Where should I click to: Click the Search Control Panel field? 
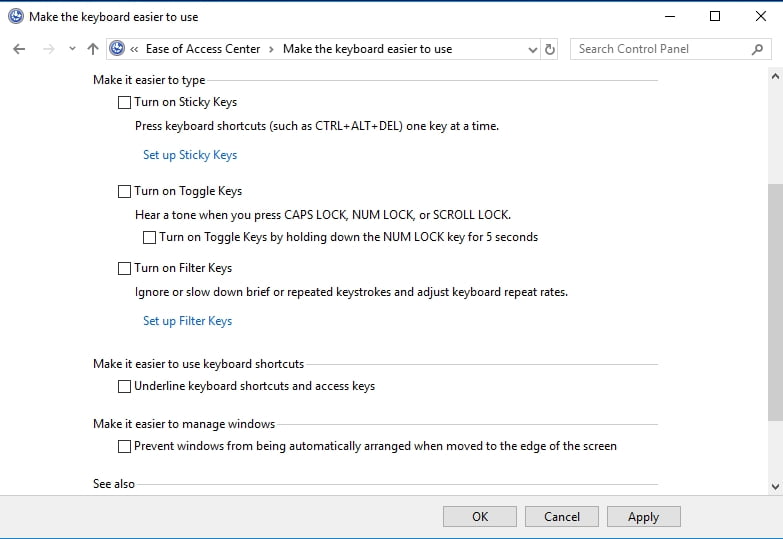click(662, 49)
